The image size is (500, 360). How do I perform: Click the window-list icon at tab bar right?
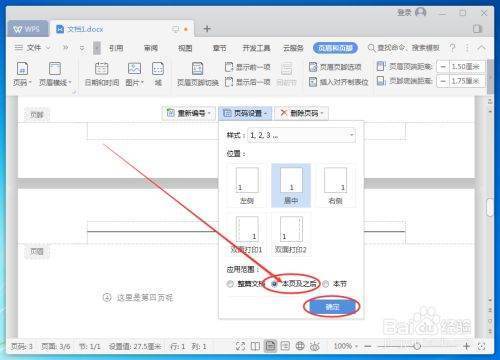477,29
